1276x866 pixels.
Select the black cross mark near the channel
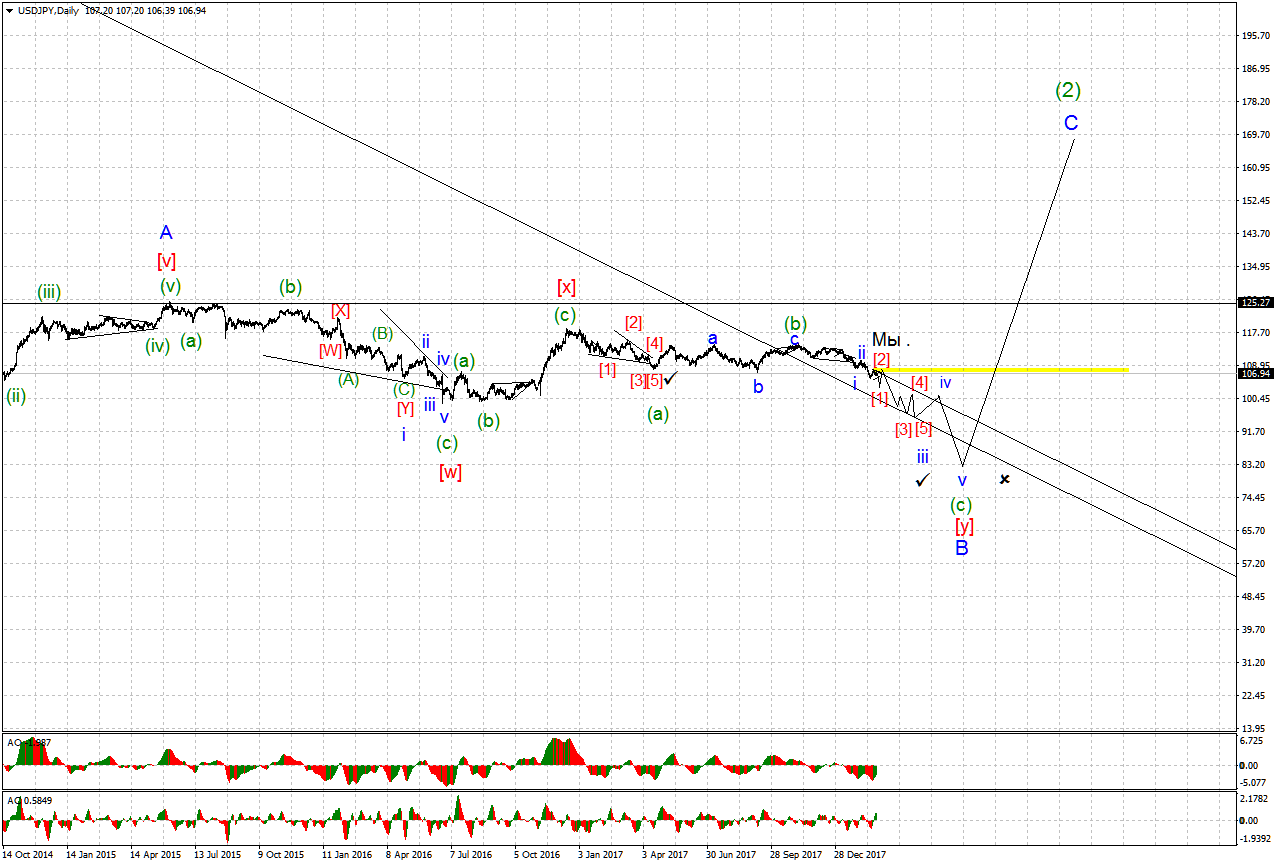[x=1005, y=479]
